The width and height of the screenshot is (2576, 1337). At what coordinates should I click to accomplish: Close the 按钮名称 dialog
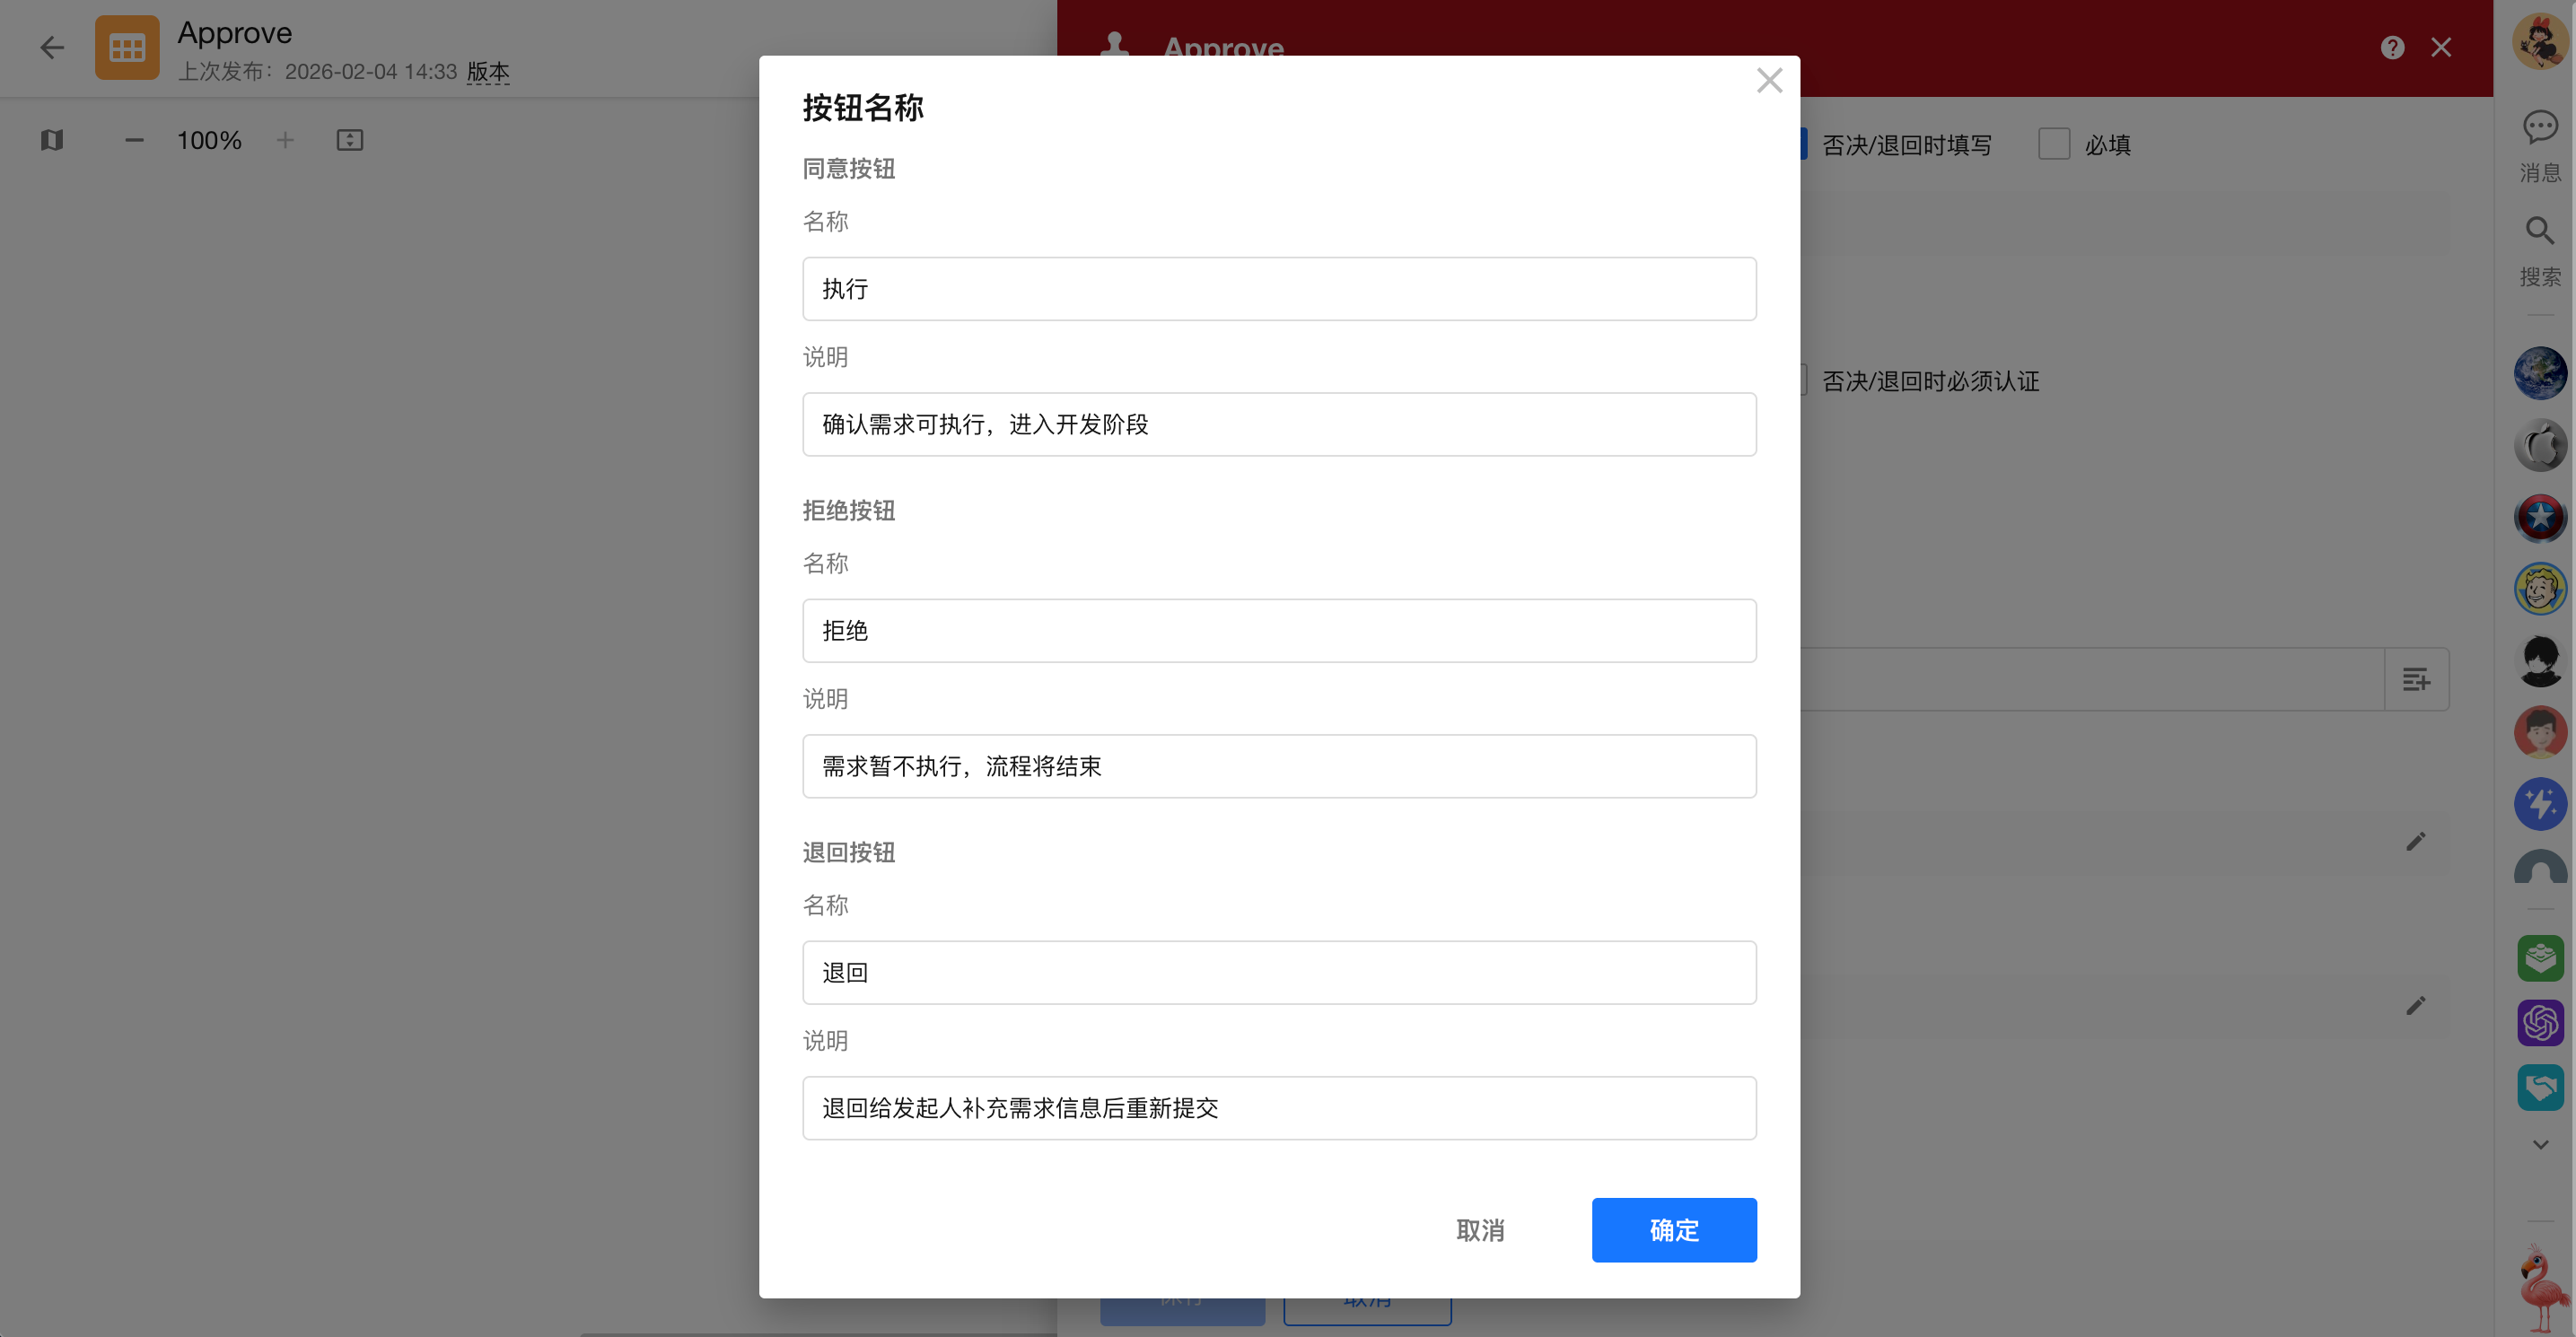coord(1769,80)
